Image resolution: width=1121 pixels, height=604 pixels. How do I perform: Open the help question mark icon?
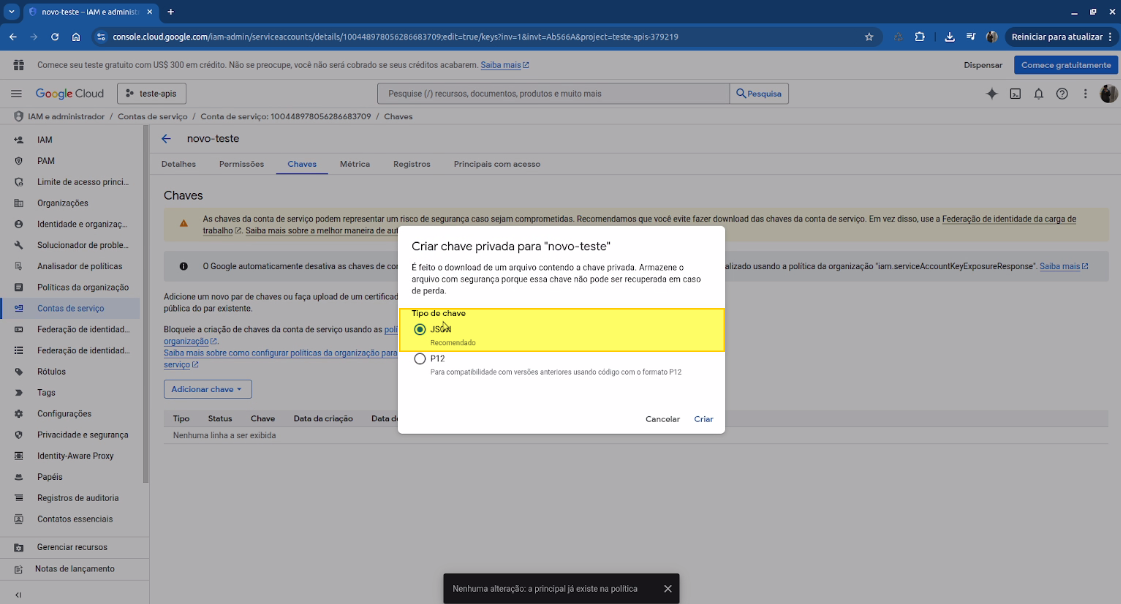coord(1062,94)
